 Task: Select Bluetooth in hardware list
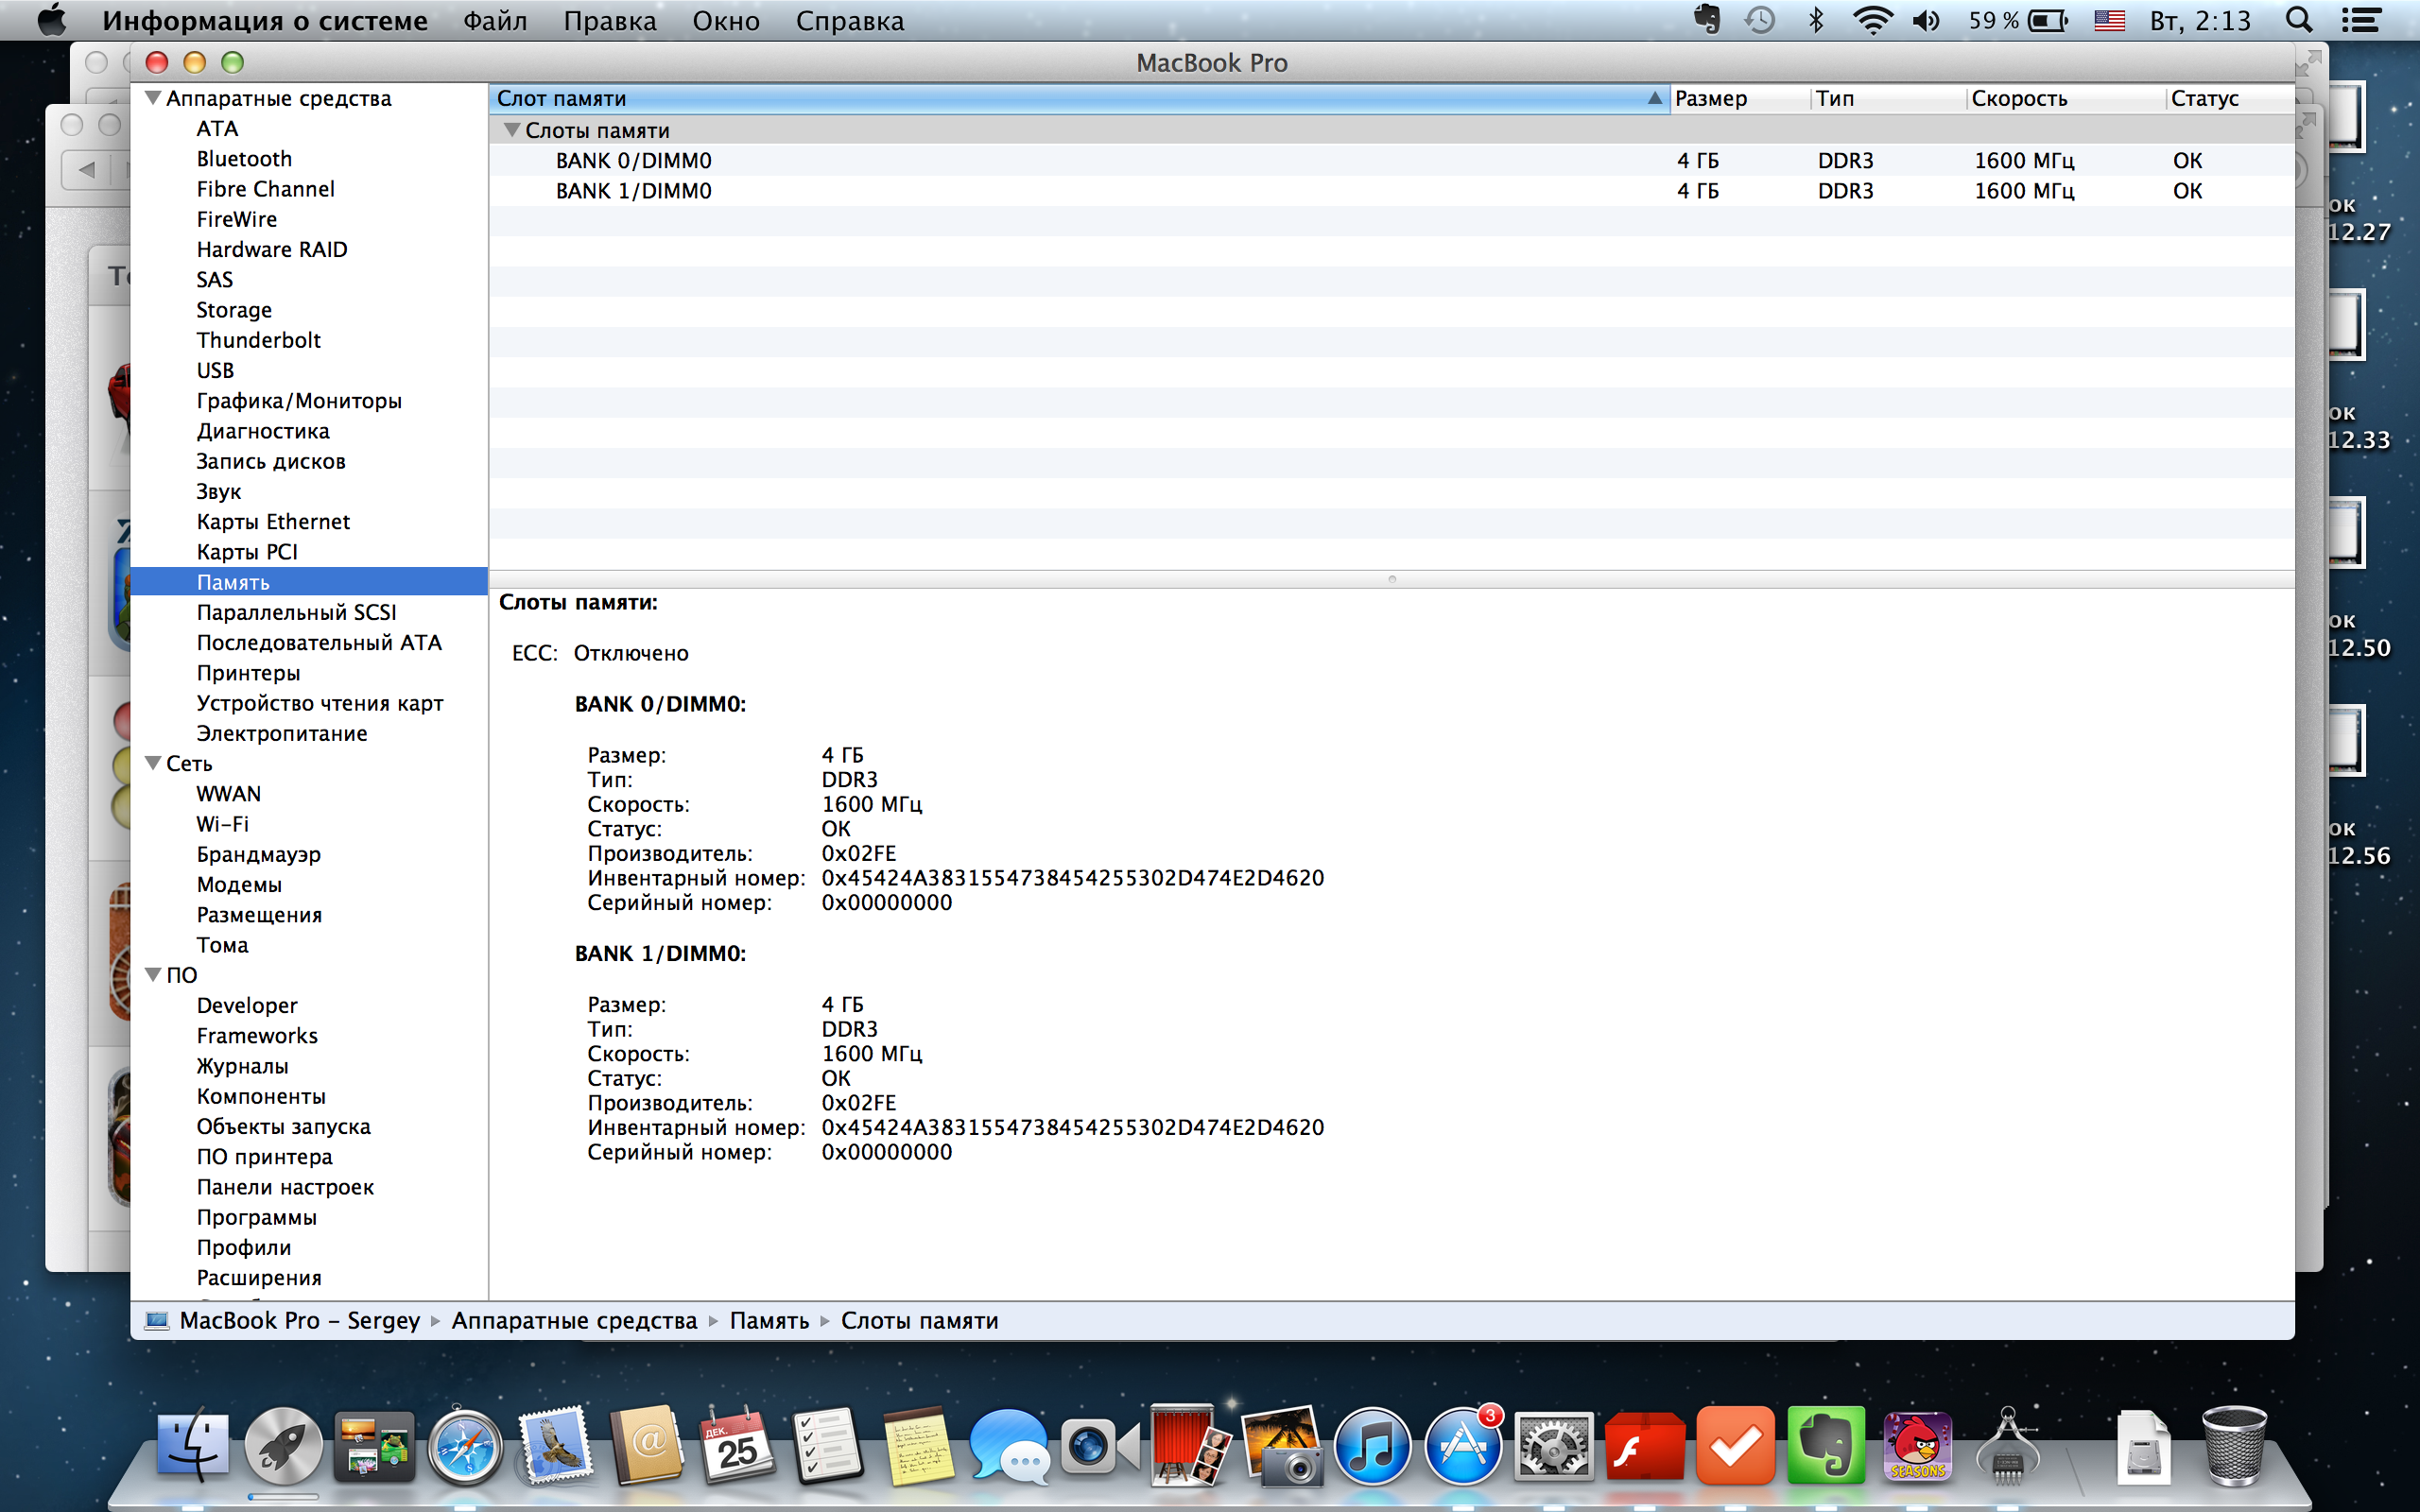(244, 159)
